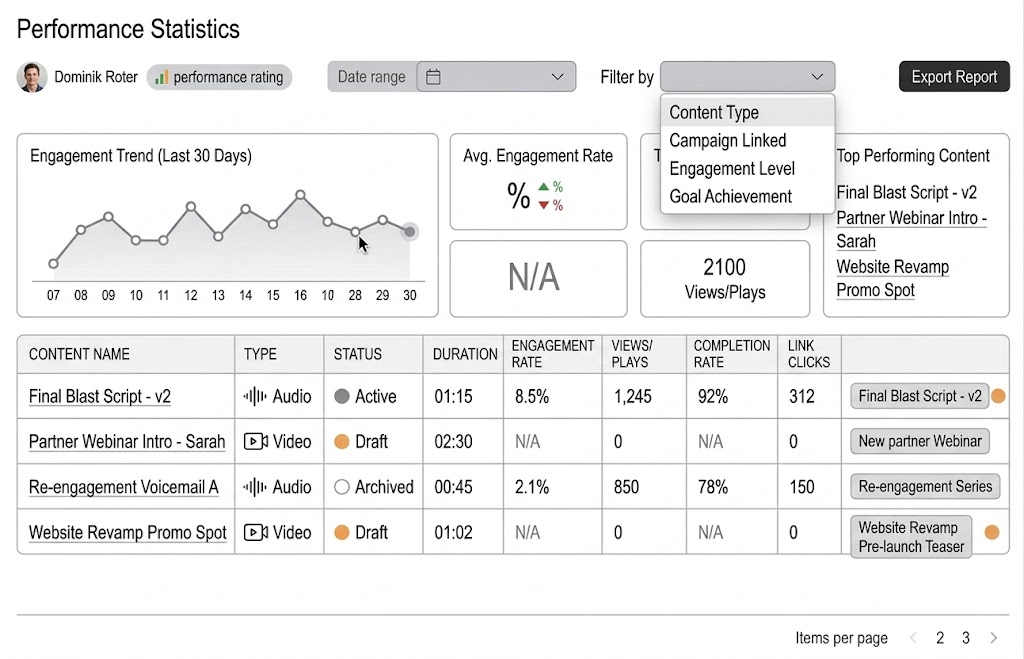This screenshot has height=659, width=1024.
Task: Click the bar chart icon in performance rating
Action: 161,78
